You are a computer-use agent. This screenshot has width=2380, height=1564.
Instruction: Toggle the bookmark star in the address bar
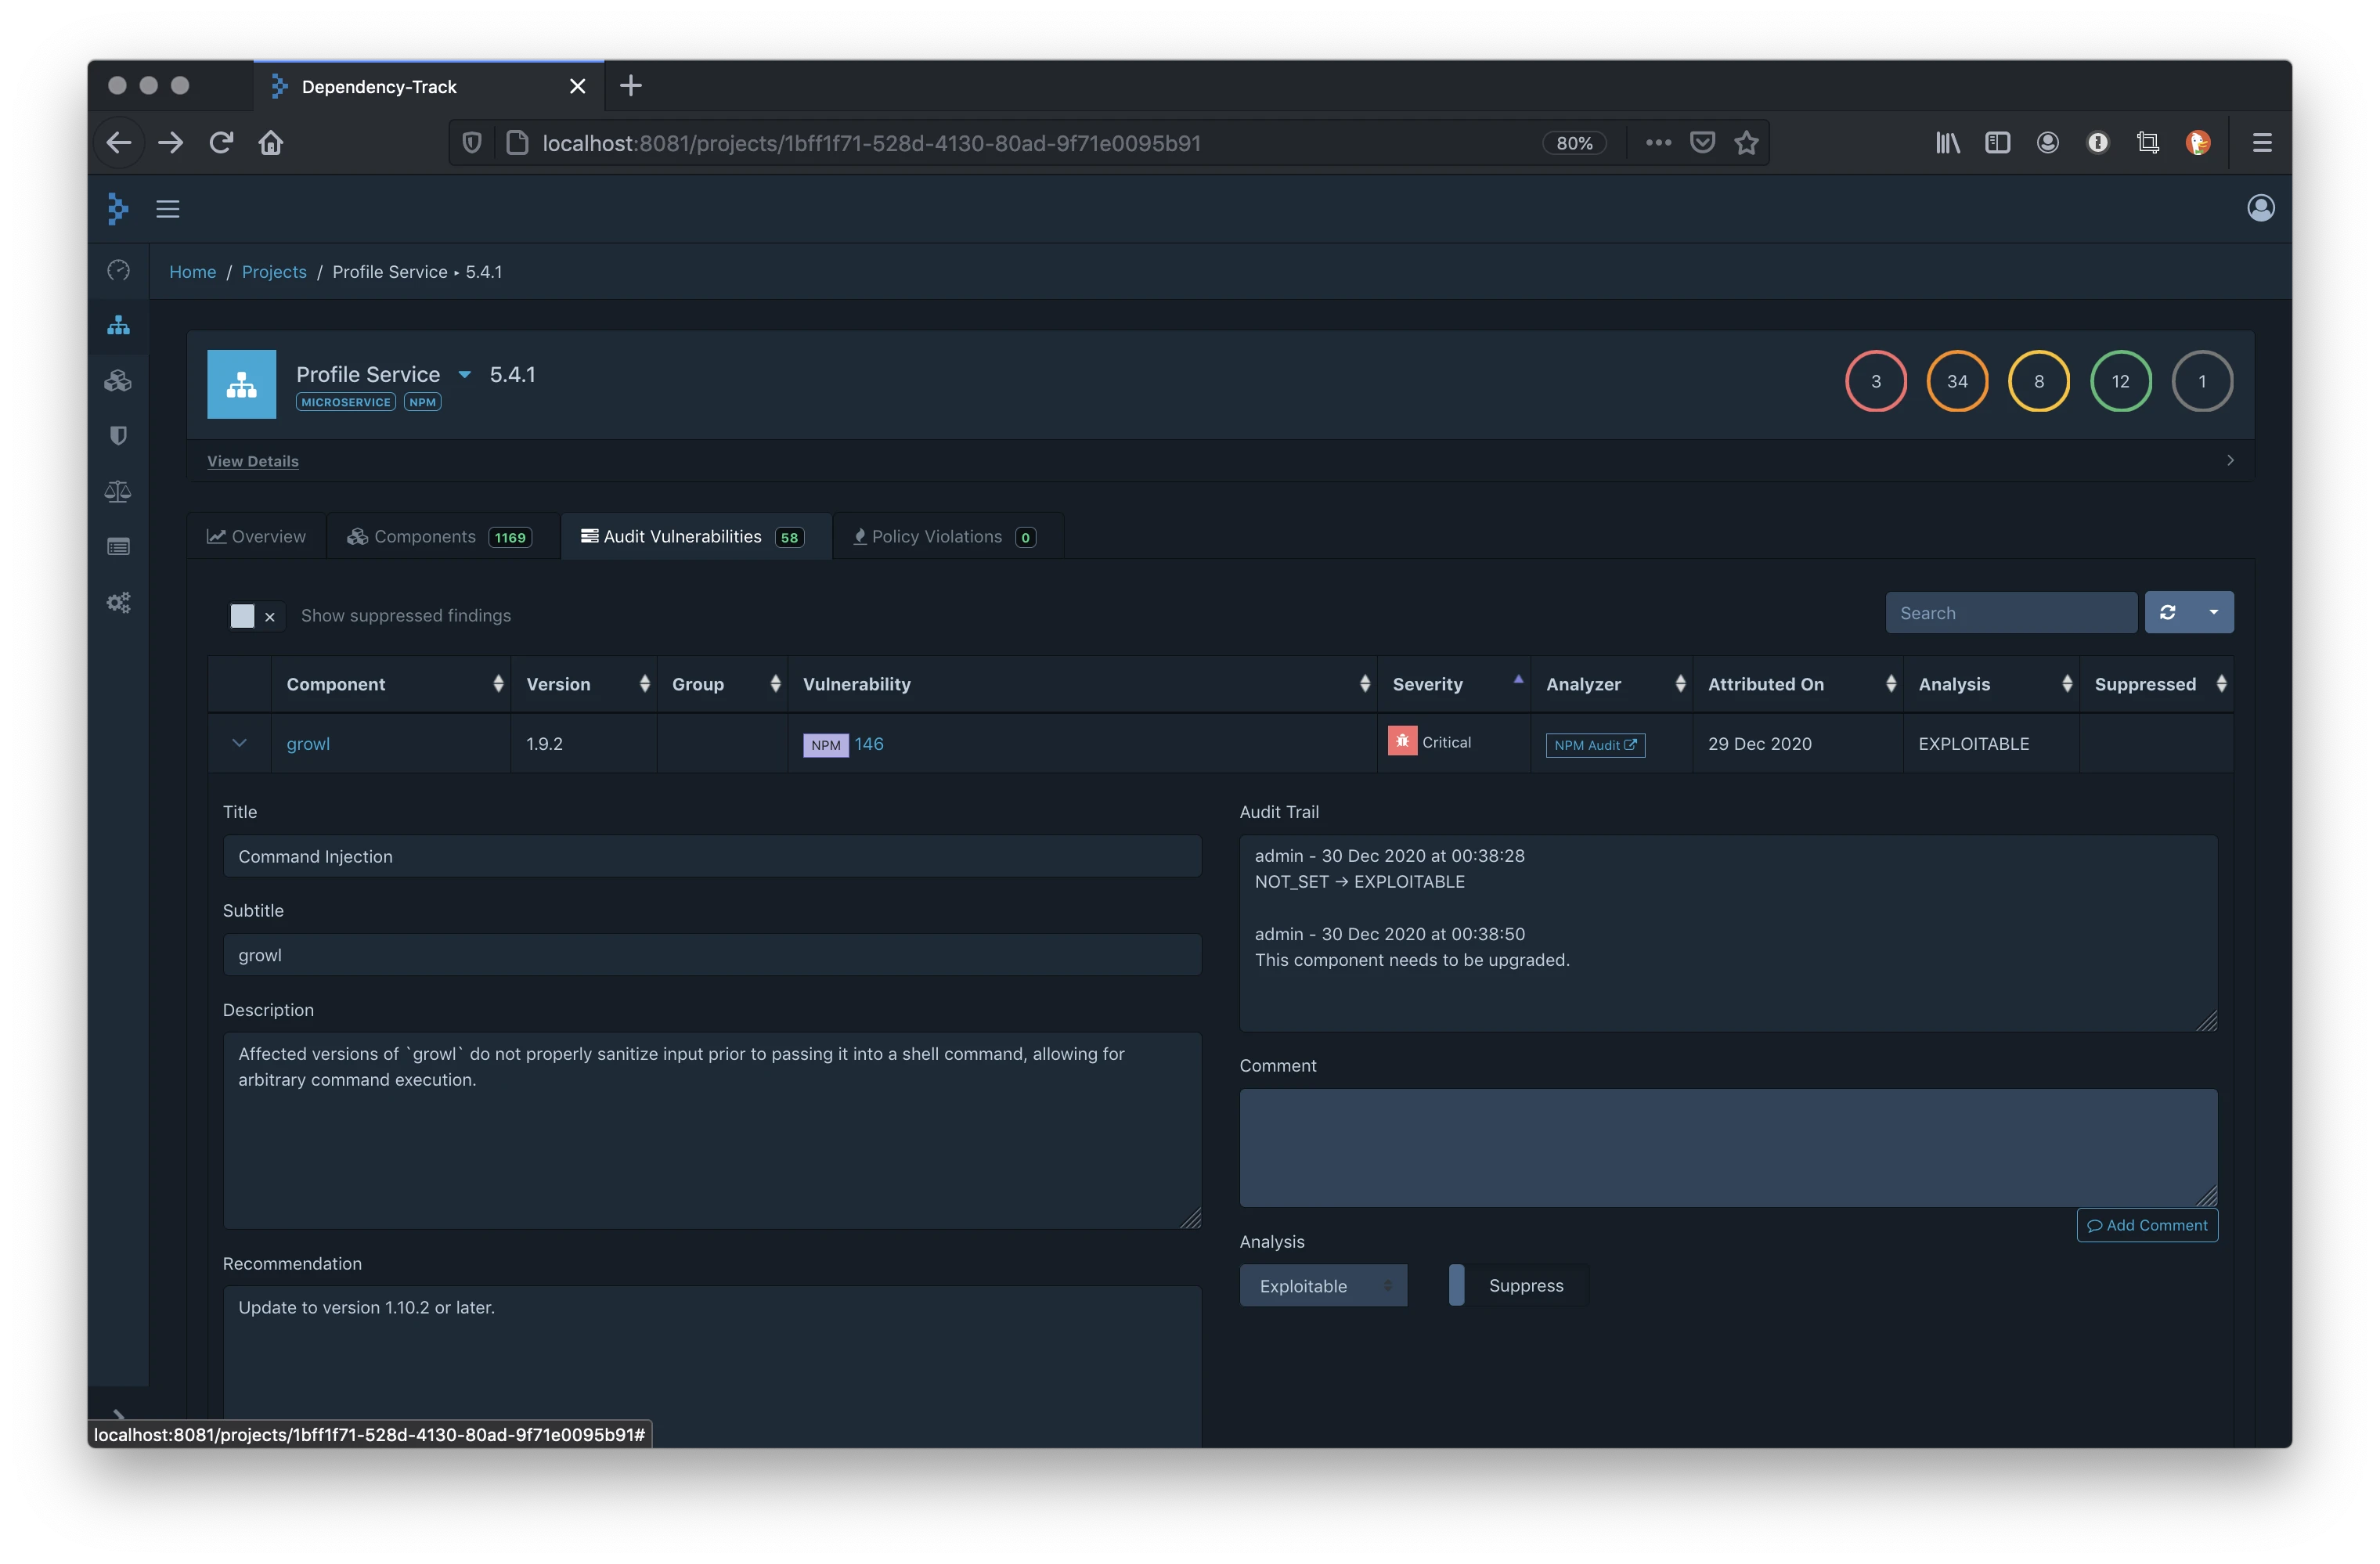pos(1746,142)
